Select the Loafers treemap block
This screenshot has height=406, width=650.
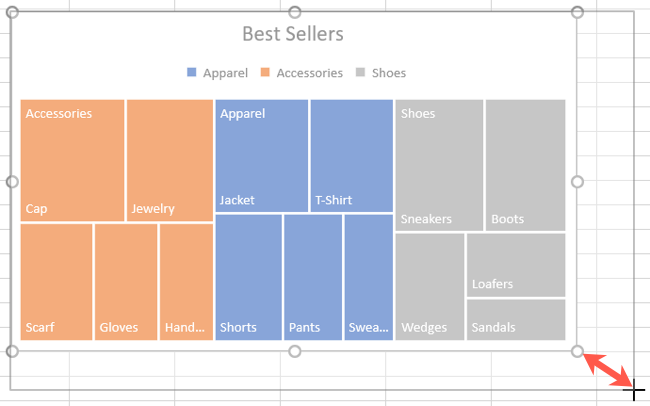[x=516, y=264]
